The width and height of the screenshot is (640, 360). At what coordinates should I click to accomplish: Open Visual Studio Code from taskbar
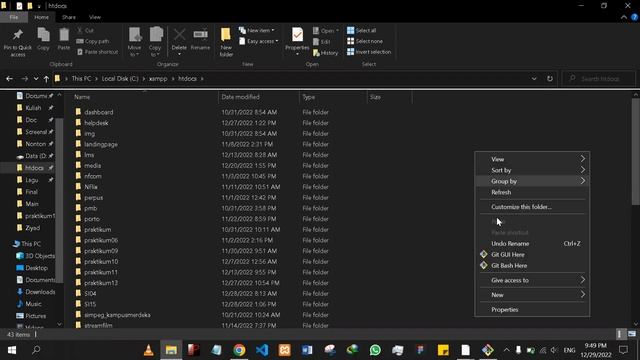pyautogui.click(x=262, y=350)
